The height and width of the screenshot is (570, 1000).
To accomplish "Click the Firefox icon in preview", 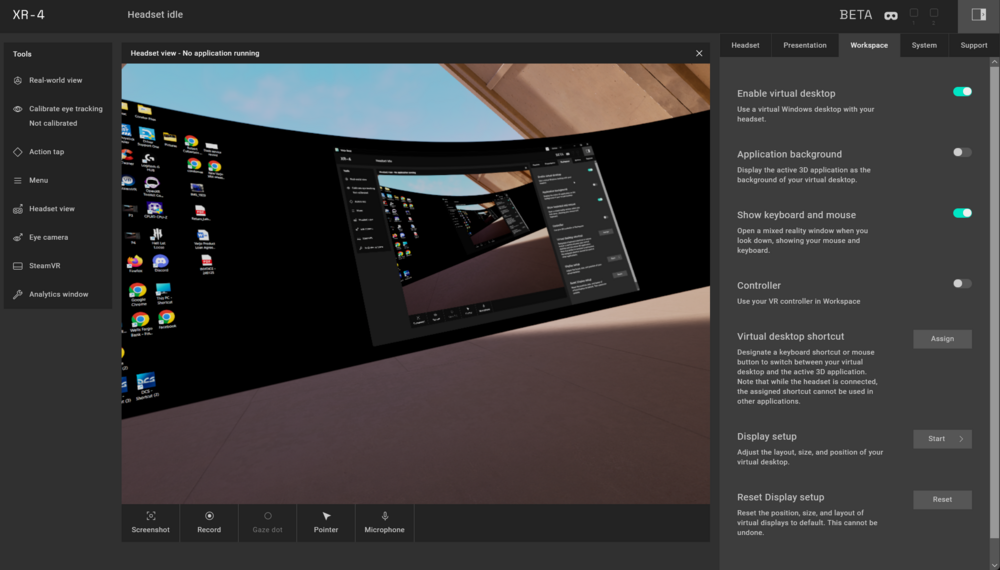I will (x=135, y=263).
